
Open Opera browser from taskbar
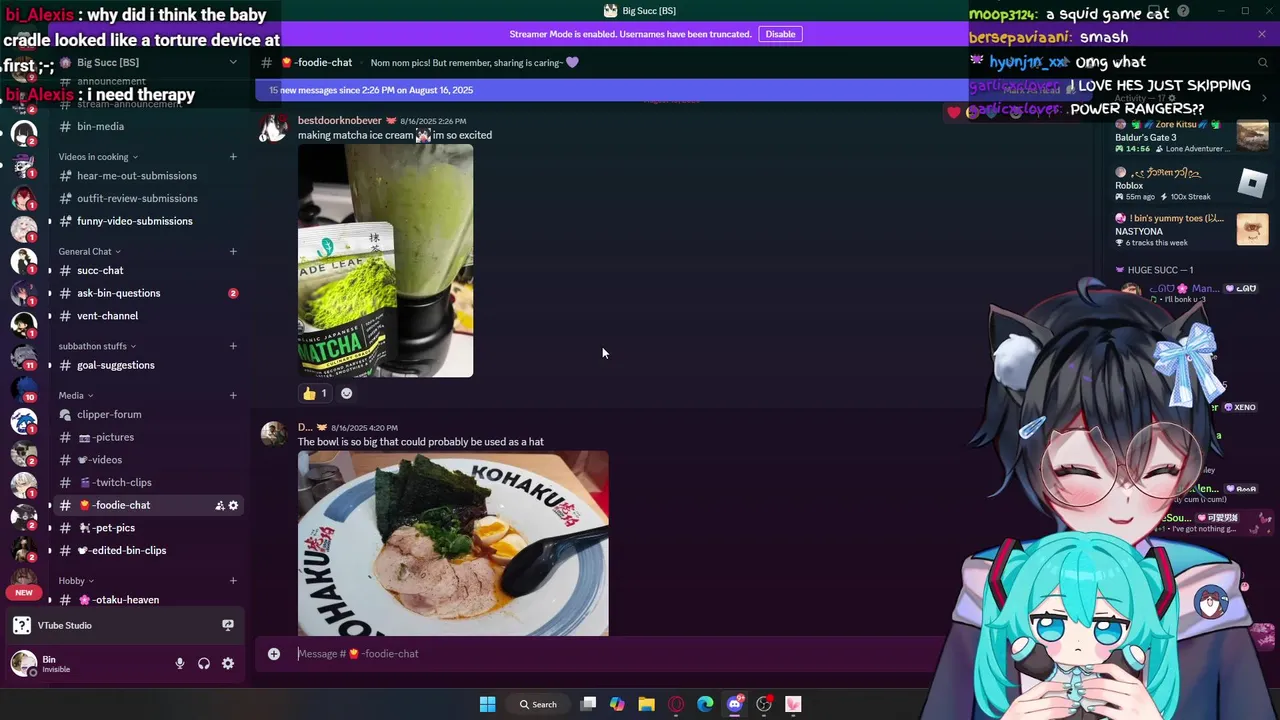[x=676, y=704]
